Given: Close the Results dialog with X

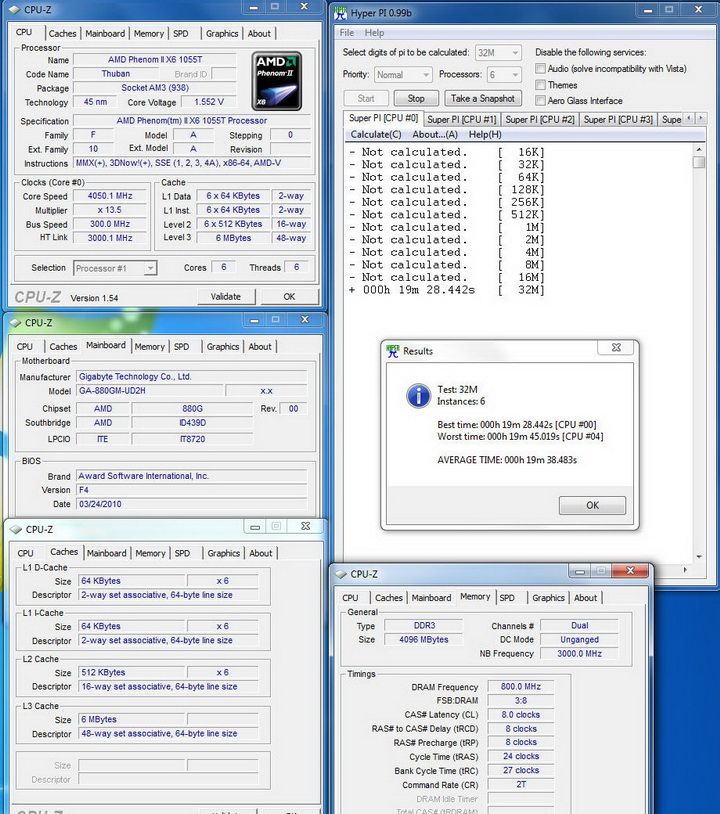Looking at the screenshot, I should 616,347.
